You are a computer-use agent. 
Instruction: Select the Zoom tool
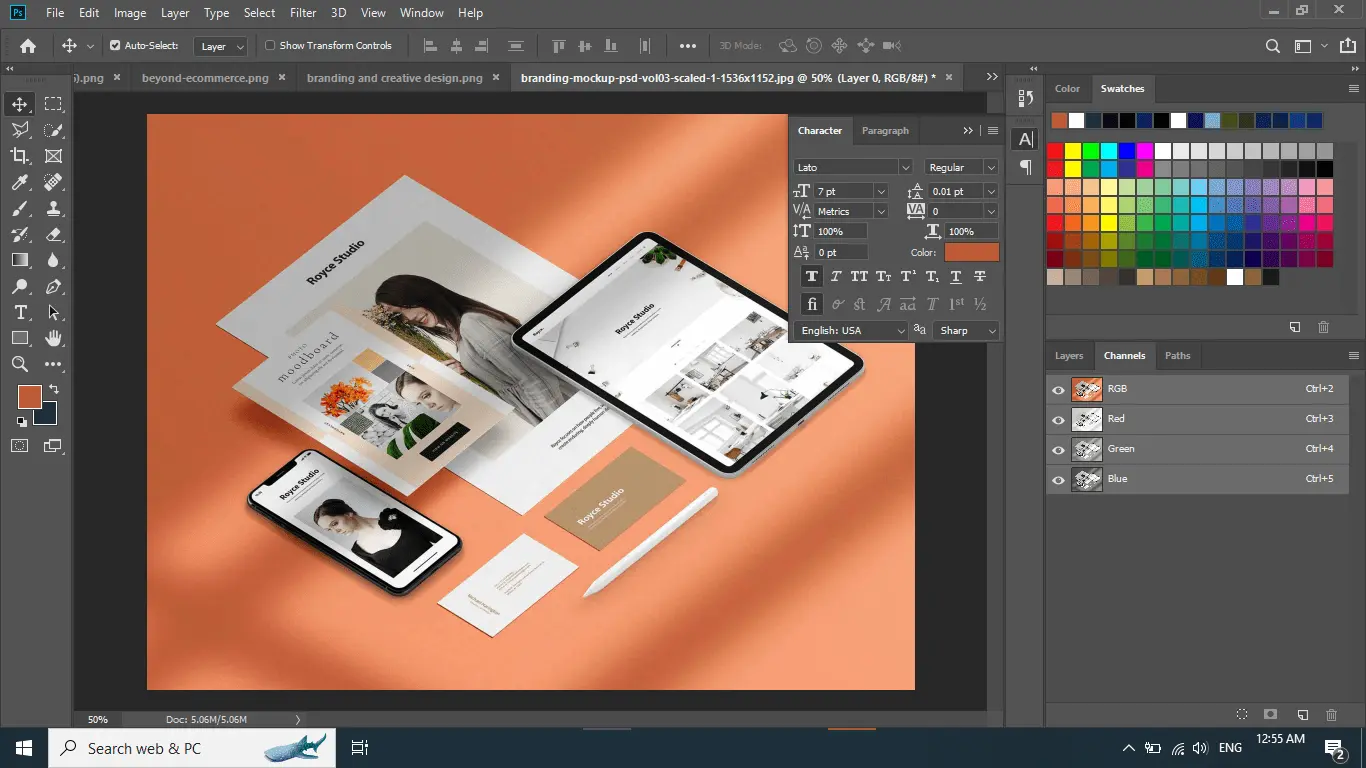coord(20,364)
